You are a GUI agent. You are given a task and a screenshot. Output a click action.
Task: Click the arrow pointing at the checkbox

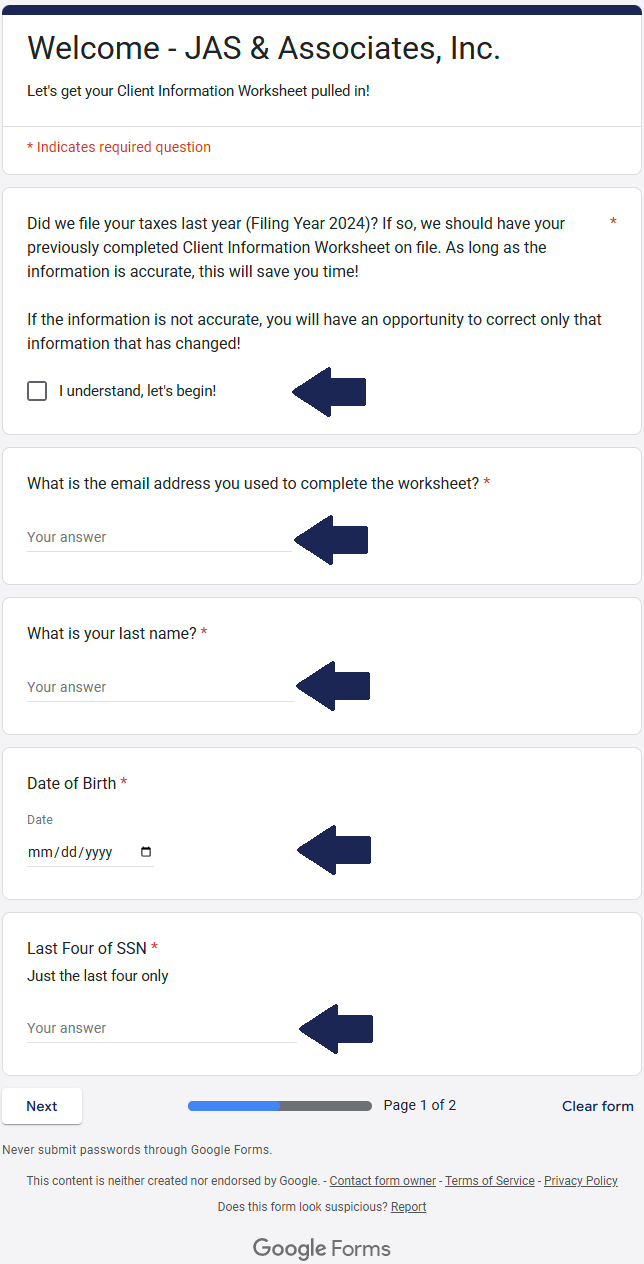tap(330, 392)
